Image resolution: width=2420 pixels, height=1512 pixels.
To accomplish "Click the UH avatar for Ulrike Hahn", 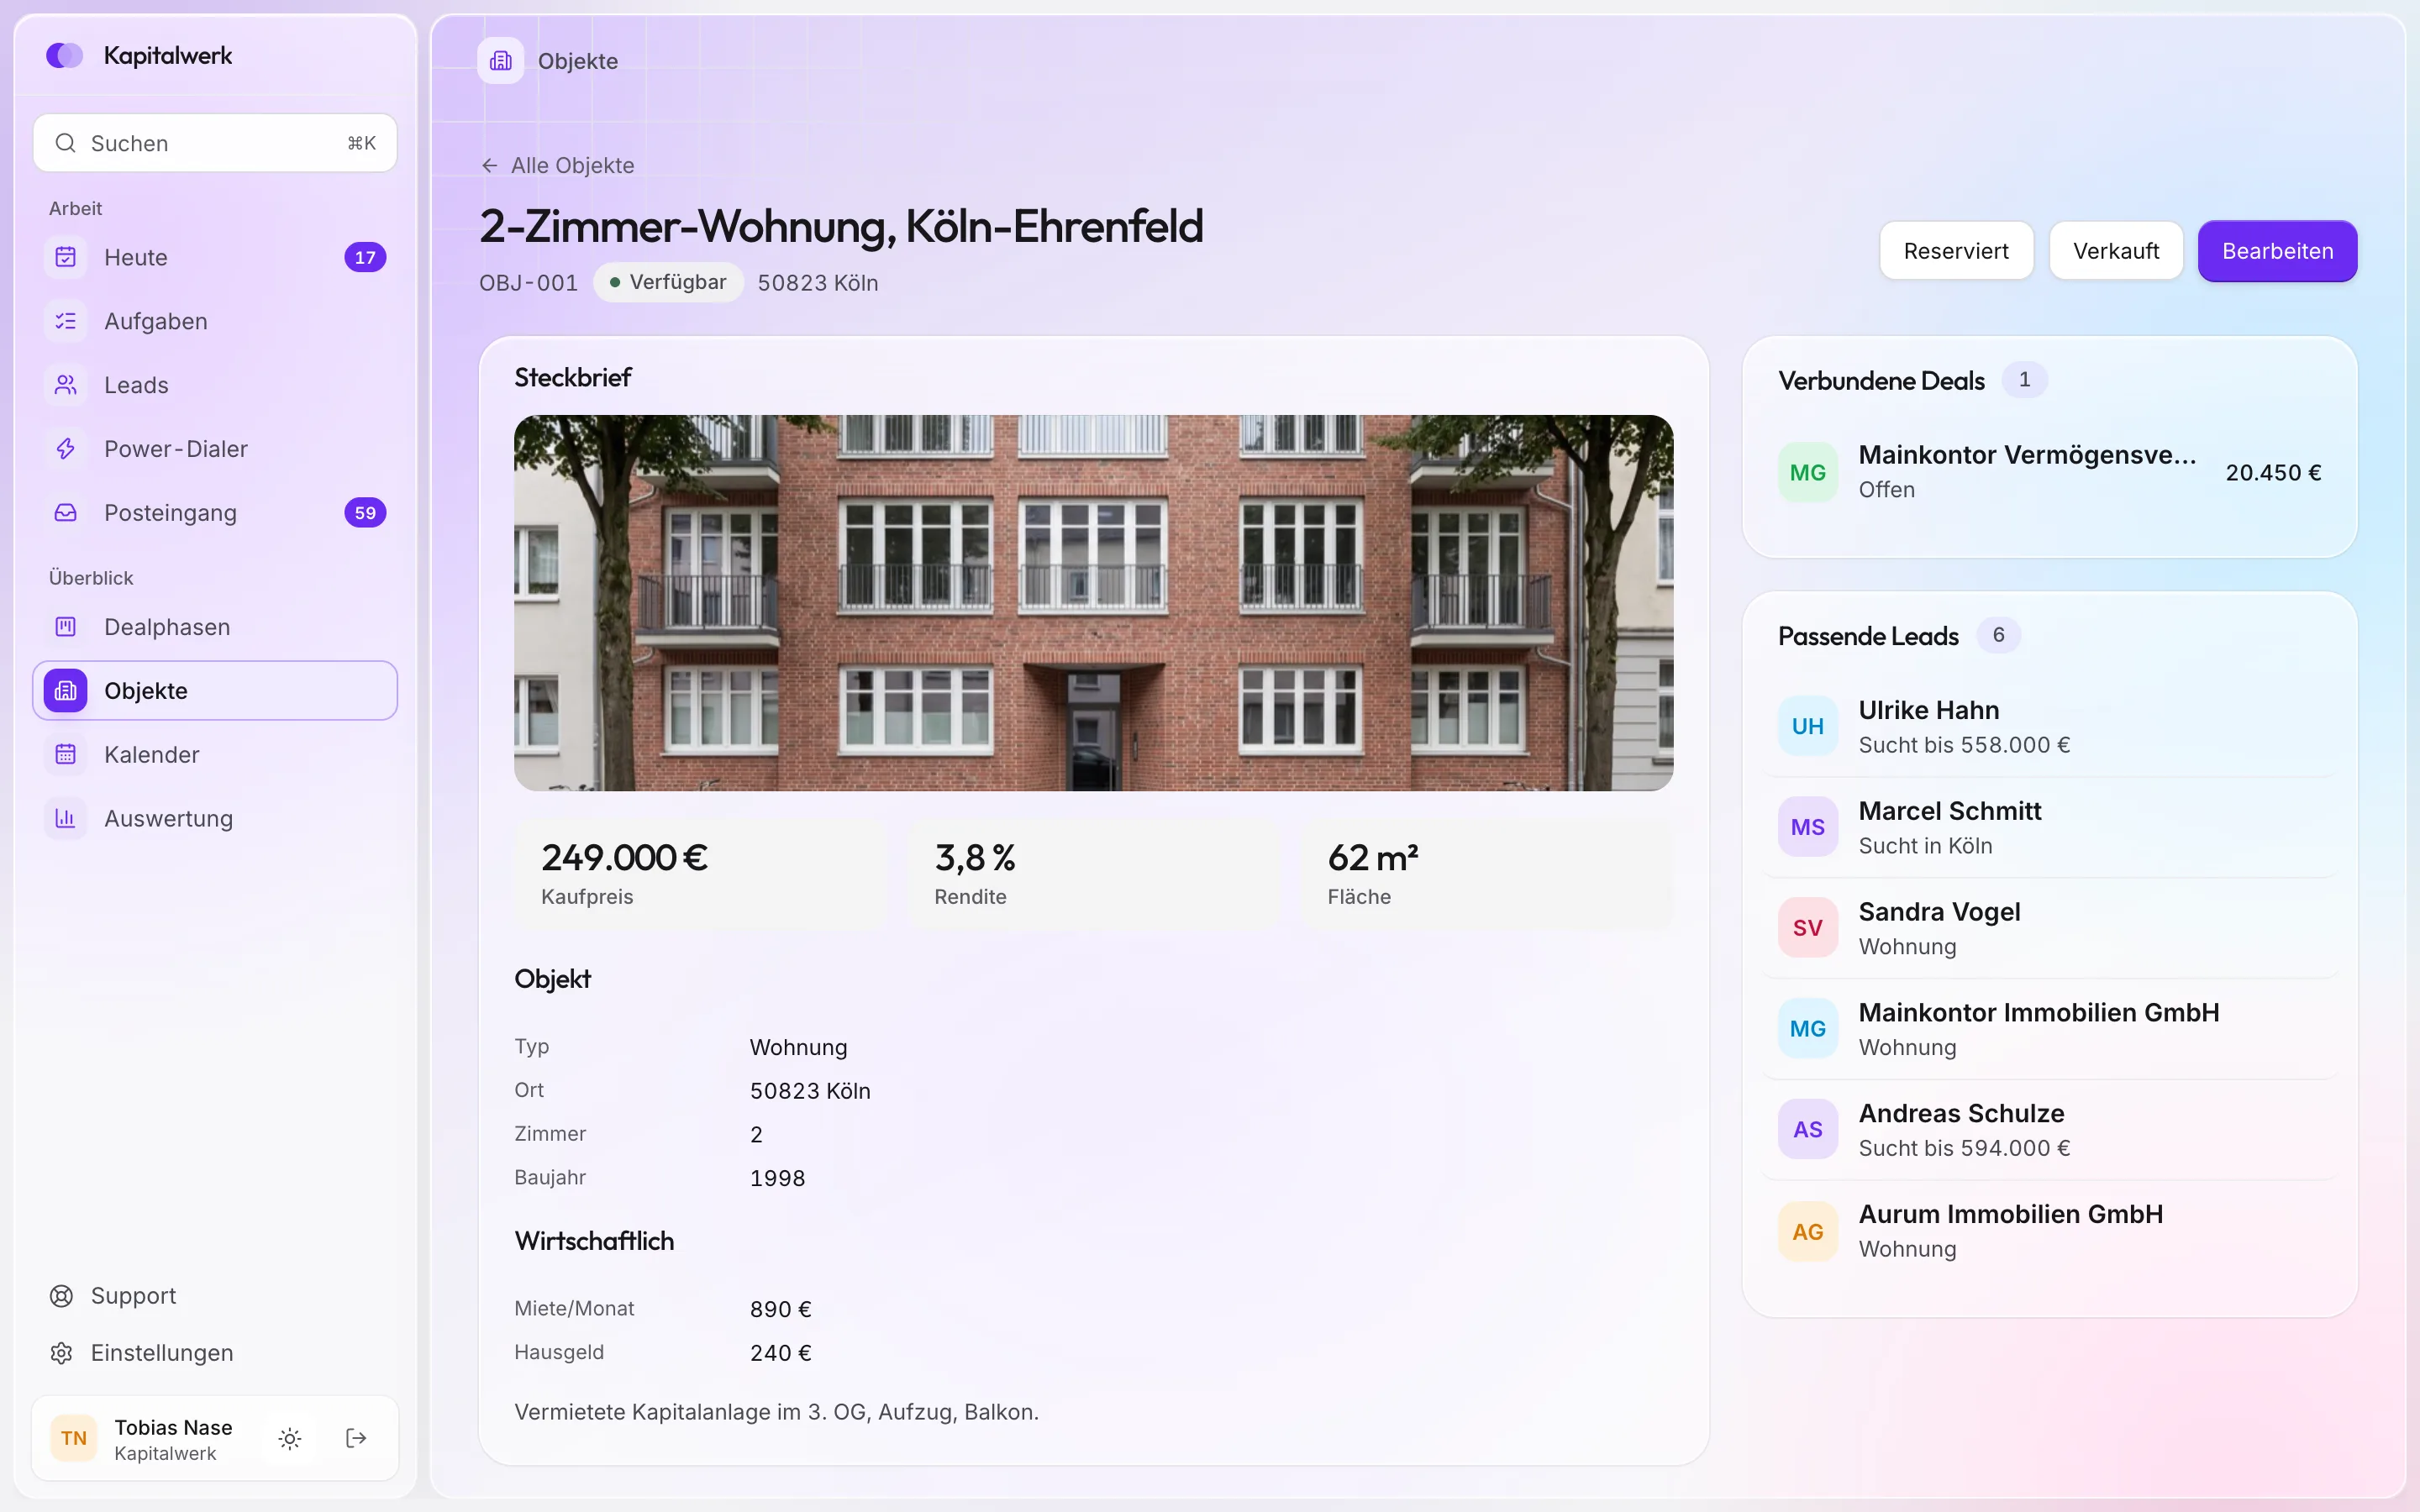I will (x=1808, y=727).
